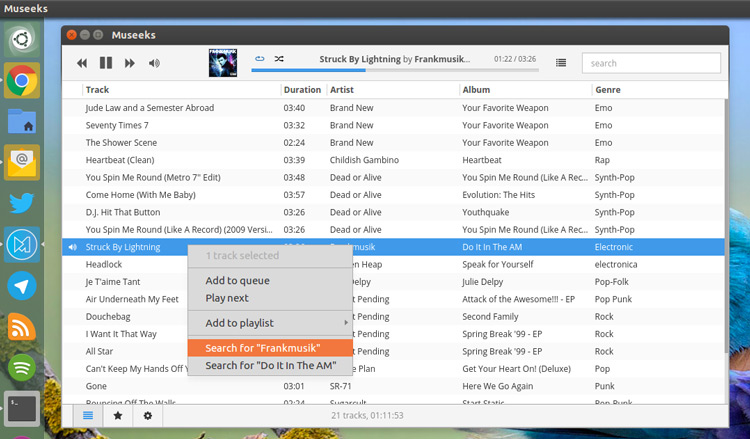Search for "Do It In The AM"
Screen dimensions: 750x439
click(270, 366)
